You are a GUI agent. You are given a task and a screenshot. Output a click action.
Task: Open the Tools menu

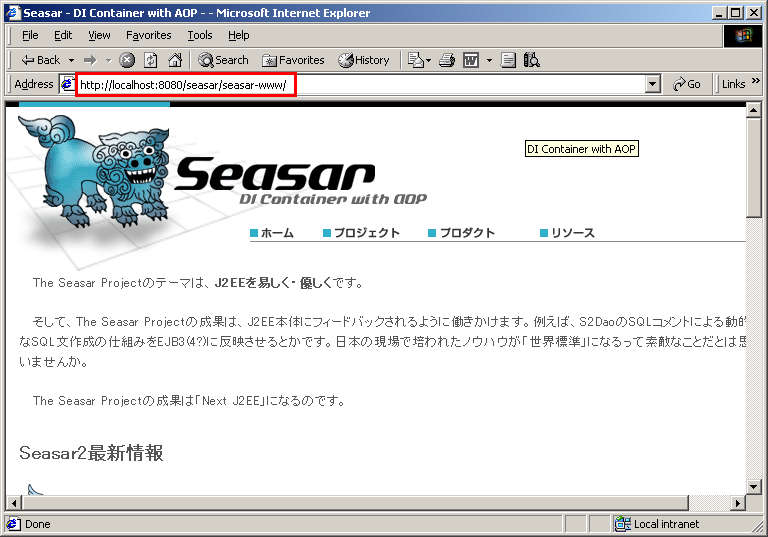200,35
